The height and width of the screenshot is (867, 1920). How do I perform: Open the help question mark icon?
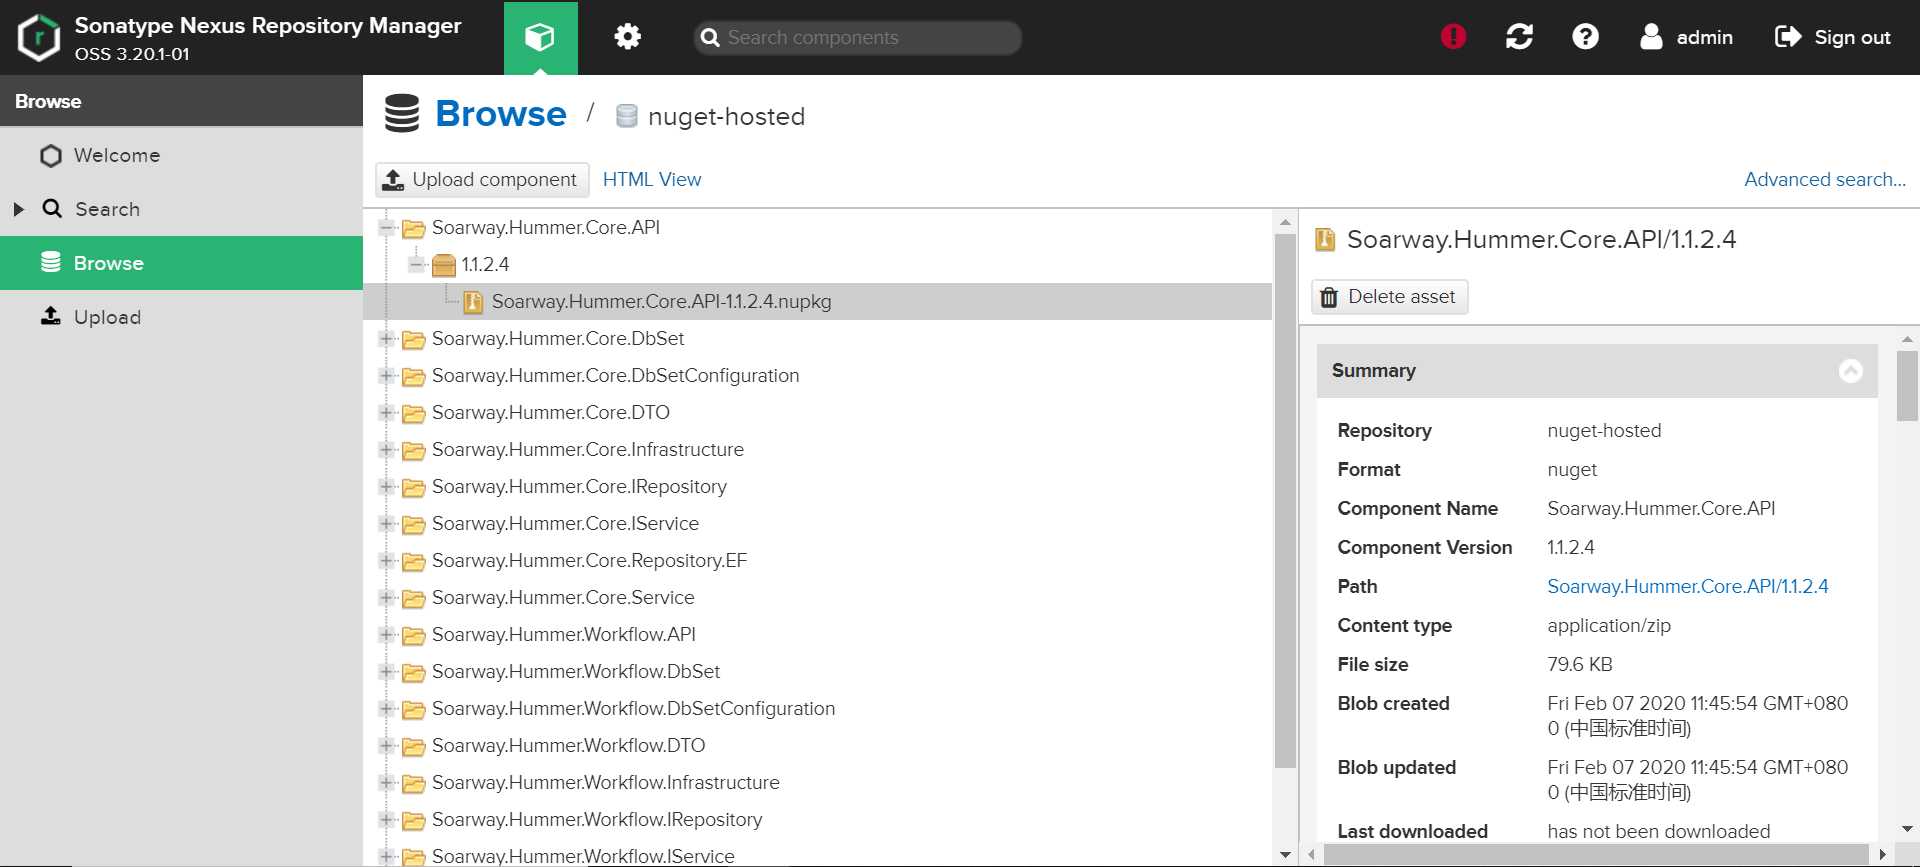coord(1585,37)
